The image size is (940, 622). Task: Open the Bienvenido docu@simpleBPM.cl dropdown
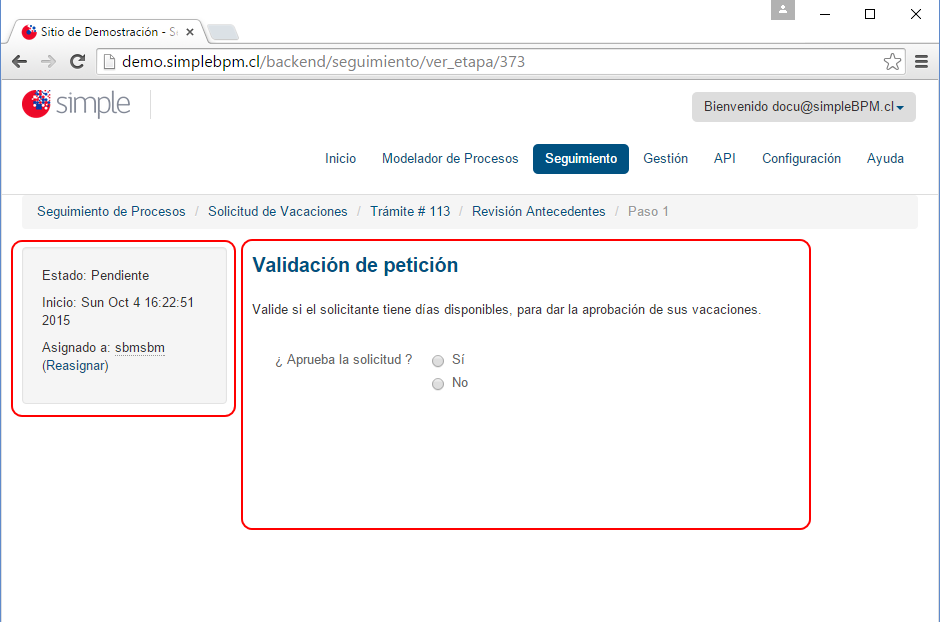point(803,107)
